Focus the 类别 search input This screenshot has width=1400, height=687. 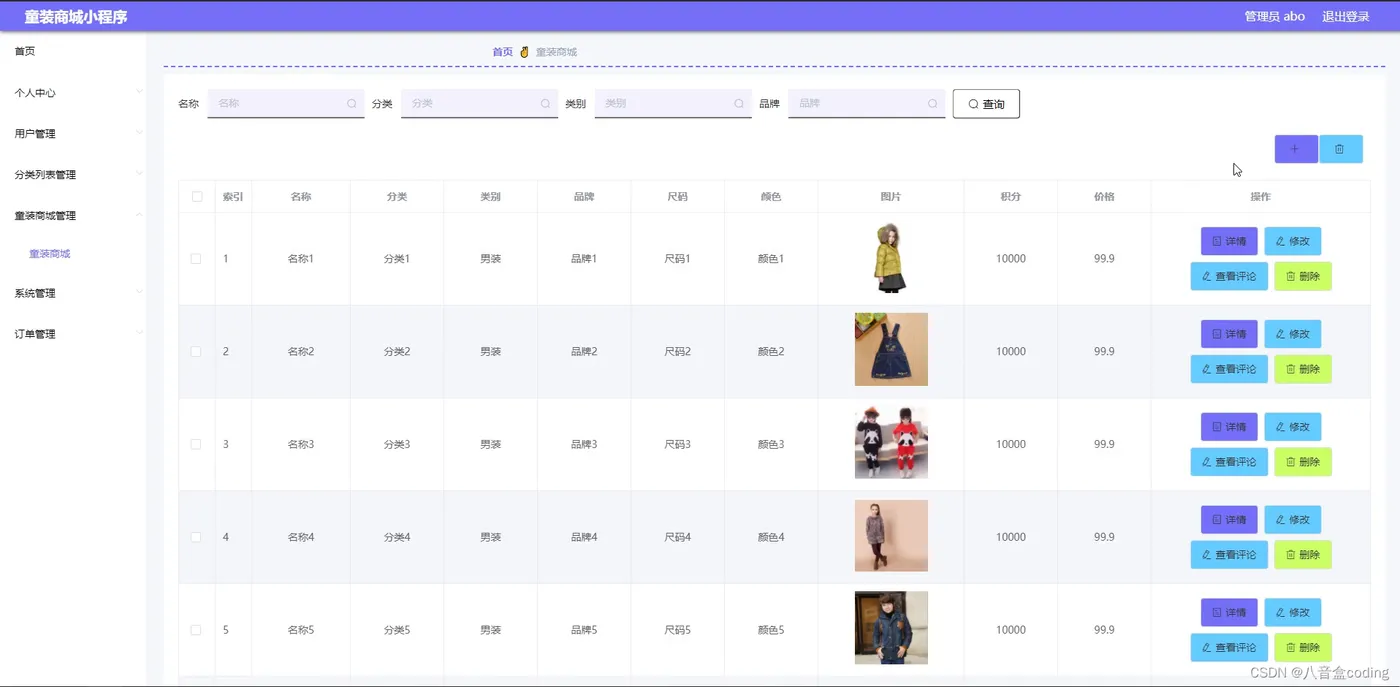point(673,103)
